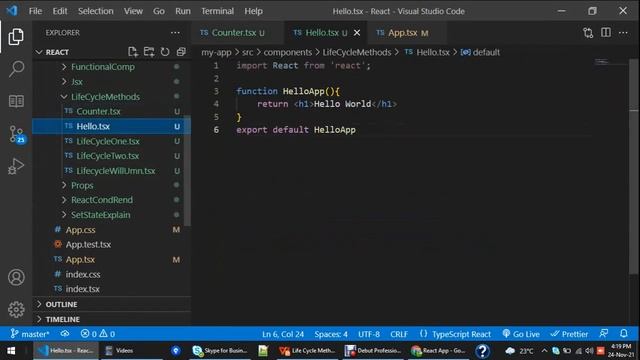Click the feedback icon in status bar
This screenshot has width=640, height=360.
click(604, 333)
